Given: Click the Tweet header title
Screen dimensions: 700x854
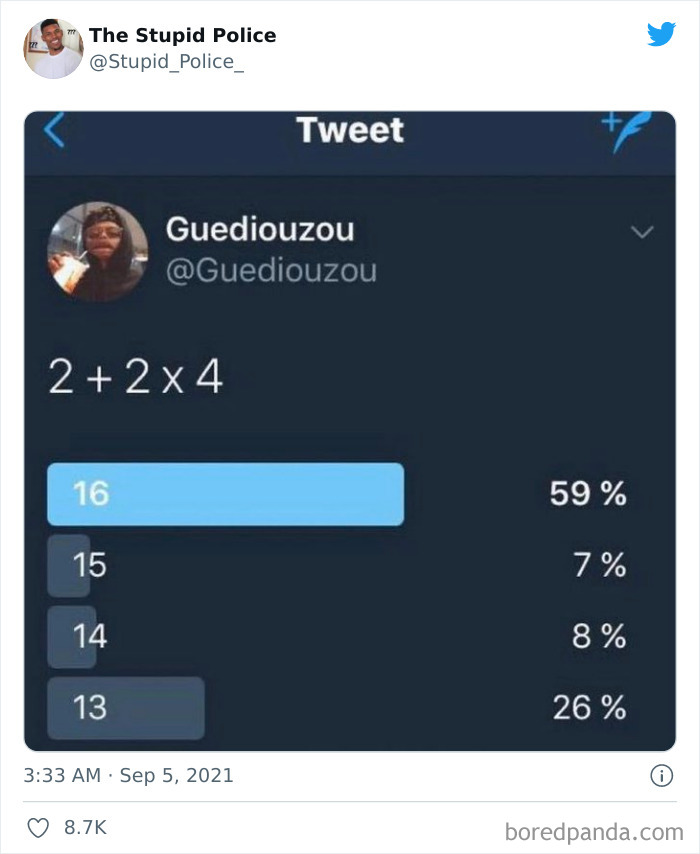Looking at the screenshot, I should [350, 130].
